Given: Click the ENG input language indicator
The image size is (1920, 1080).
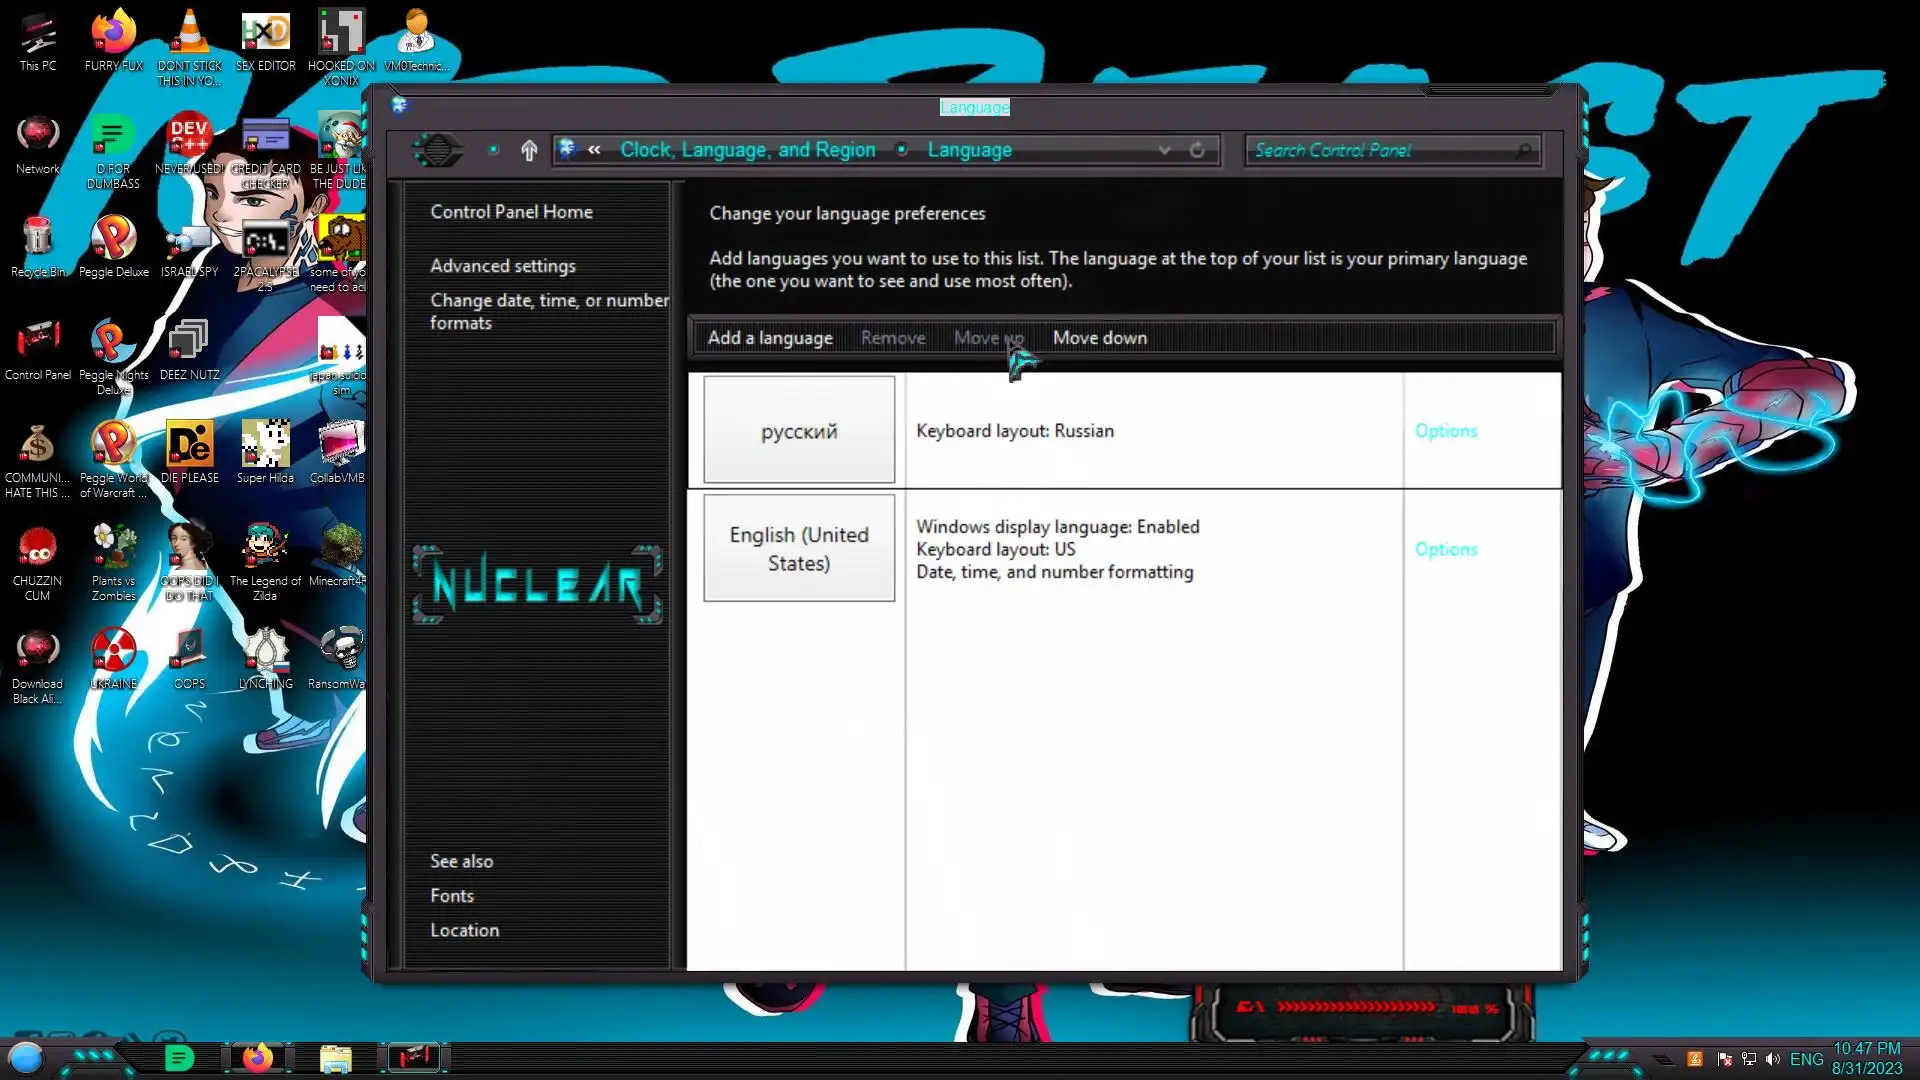Looking at the screenshot, I should click(1806, 1059).
